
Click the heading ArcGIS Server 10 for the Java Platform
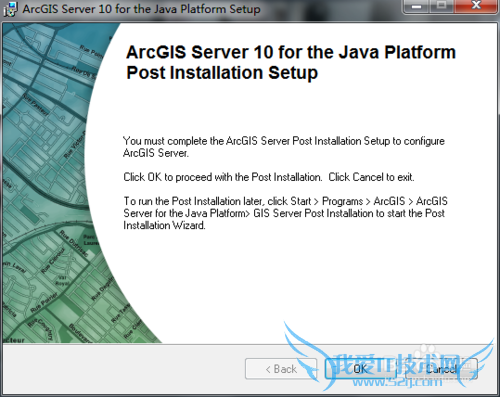click(291, 52)
